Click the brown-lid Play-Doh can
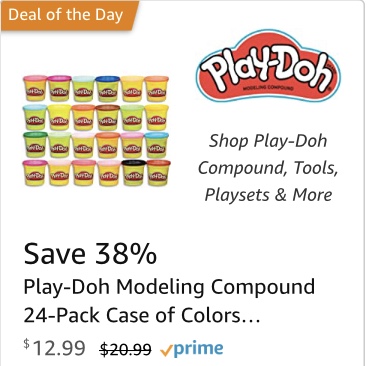Viewport: 379px width, 366px height. click(x=108, y=117)
